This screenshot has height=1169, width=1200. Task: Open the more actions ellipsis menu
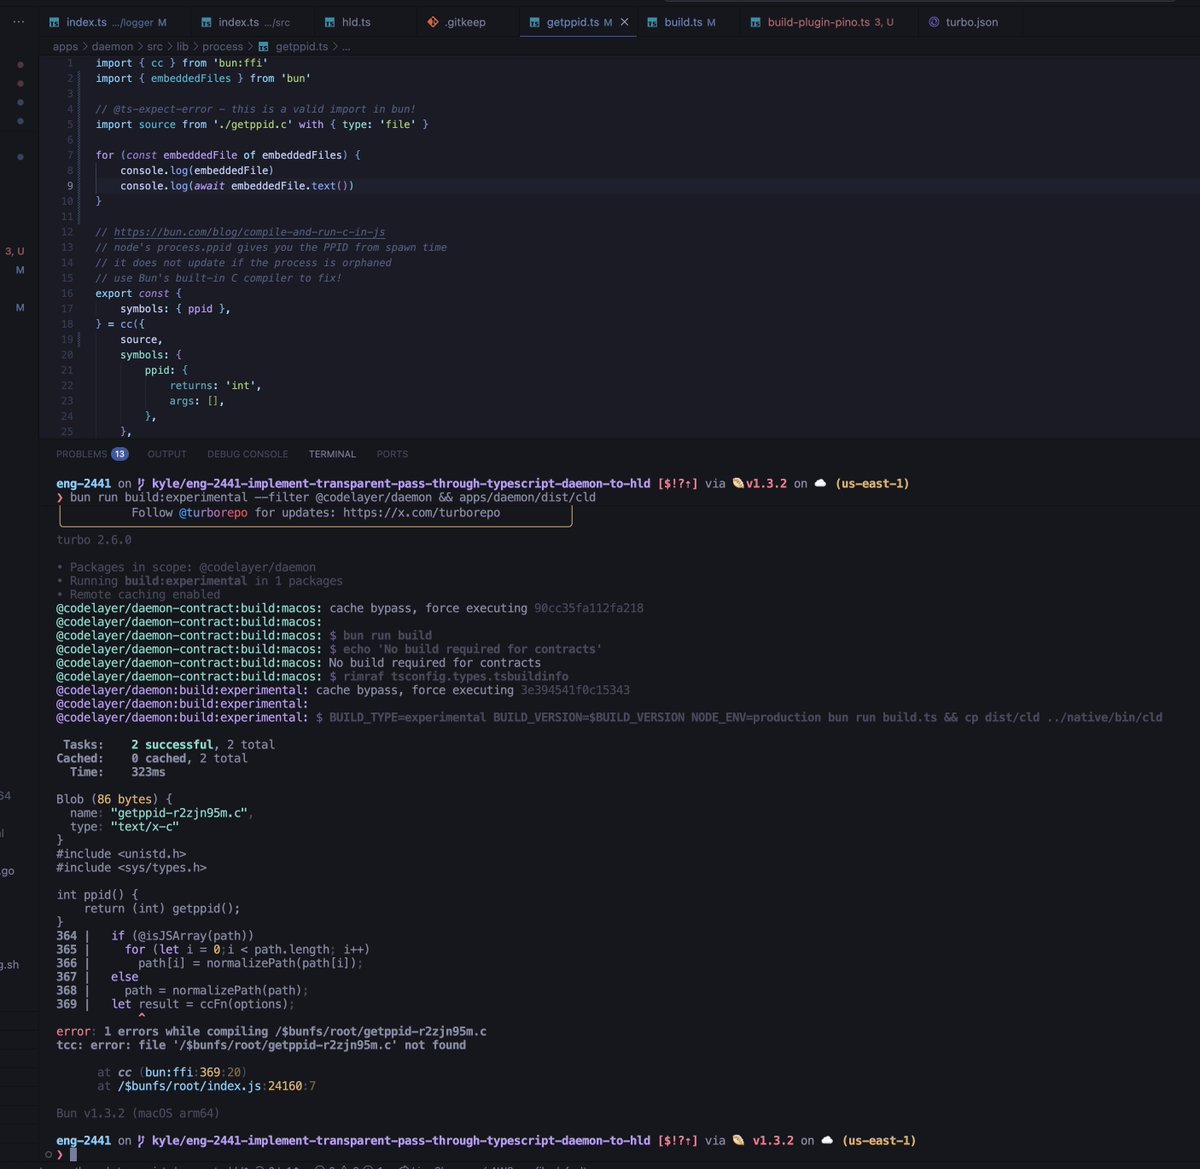pos(19,21)
